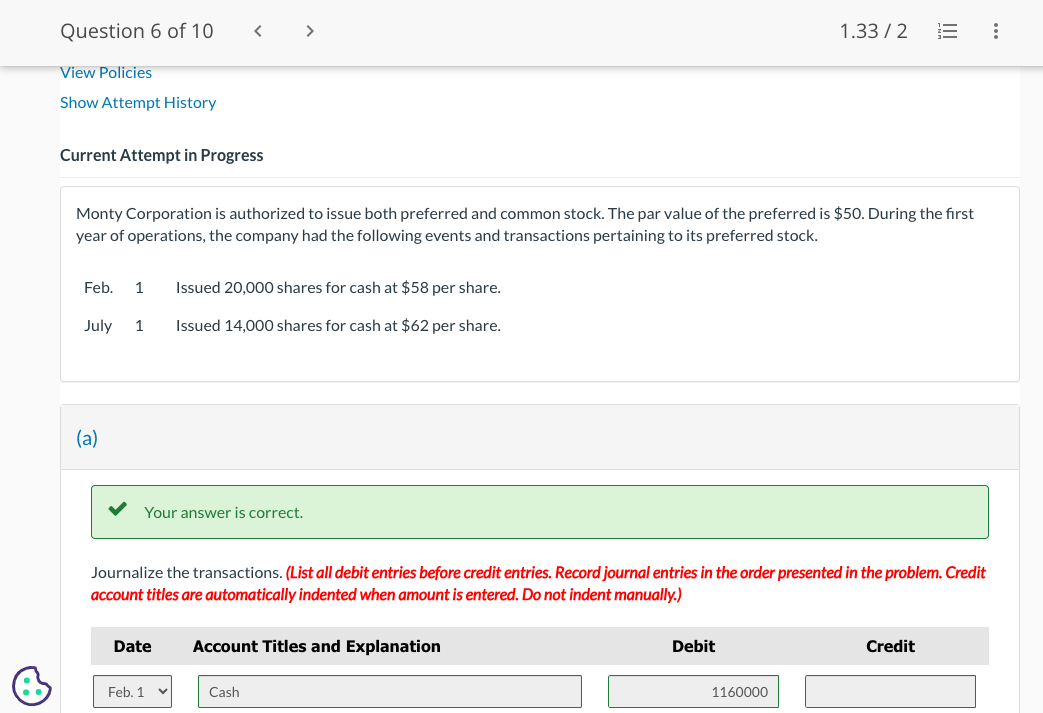The height and width of the screenshot is (713, 1043).
Task: Click inside the Cash account title field
Action: point(390,690)
